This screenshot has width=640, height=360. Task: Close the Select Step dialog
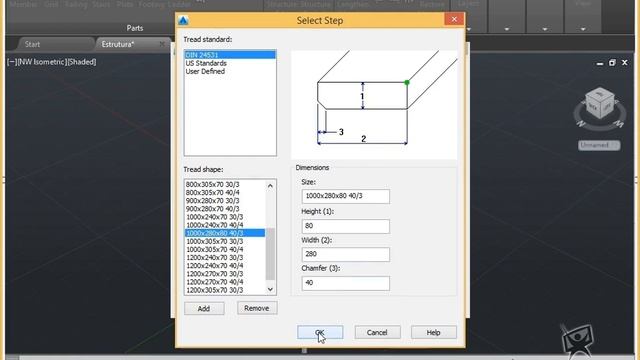(454, 19)
